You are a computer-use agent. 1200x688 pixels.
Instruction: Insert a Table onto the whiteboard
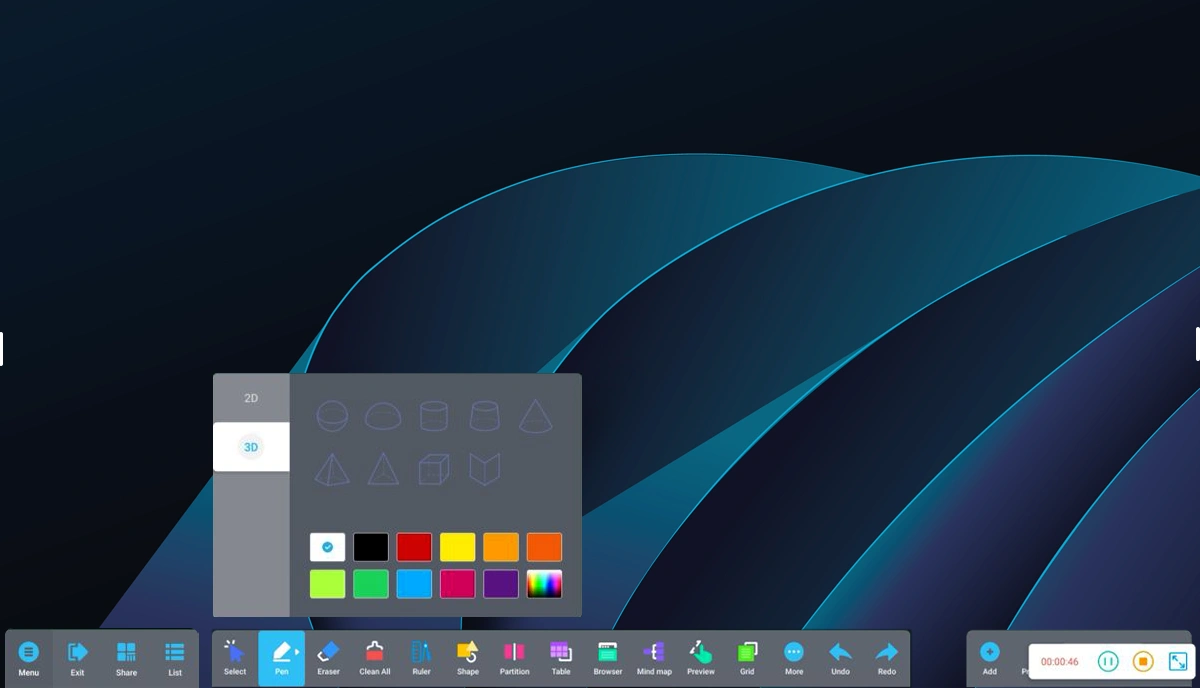click(561, 657)
